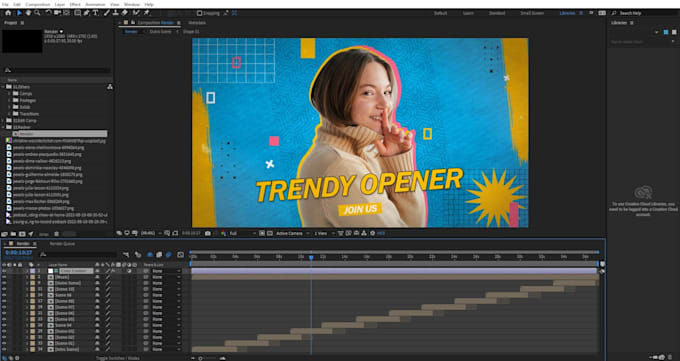
Task: Expand the Footages folder
Action: [x=10, y=100]
